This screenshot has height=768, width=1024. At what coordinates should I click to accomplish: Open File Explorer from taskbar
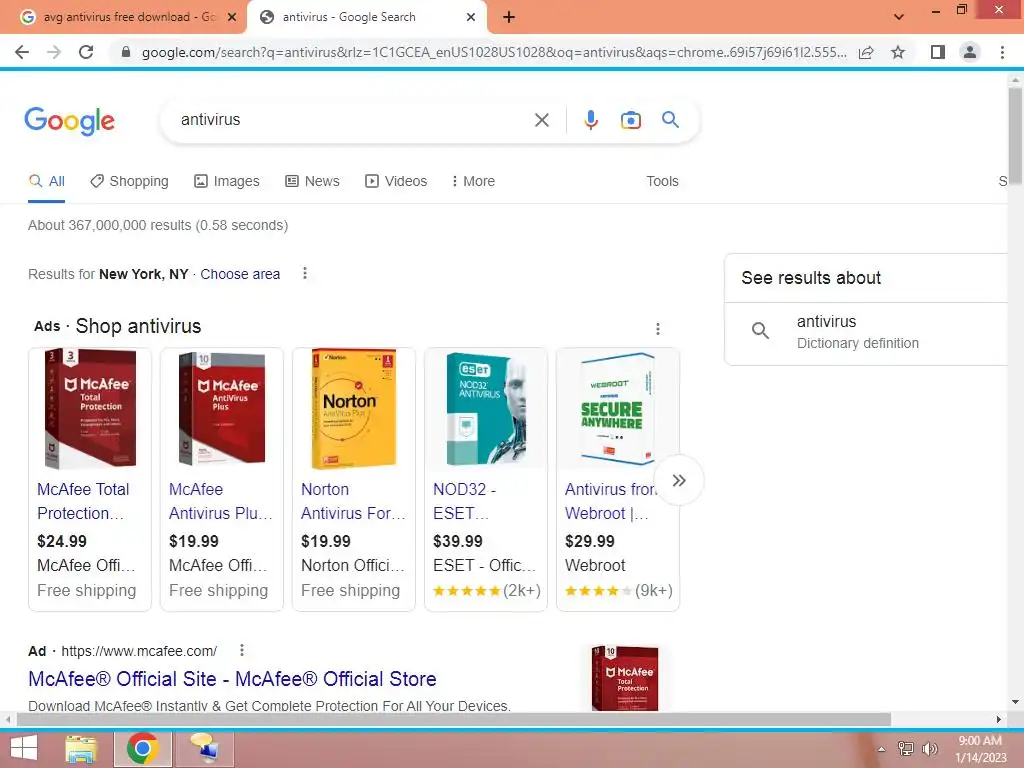click(82, 748)
